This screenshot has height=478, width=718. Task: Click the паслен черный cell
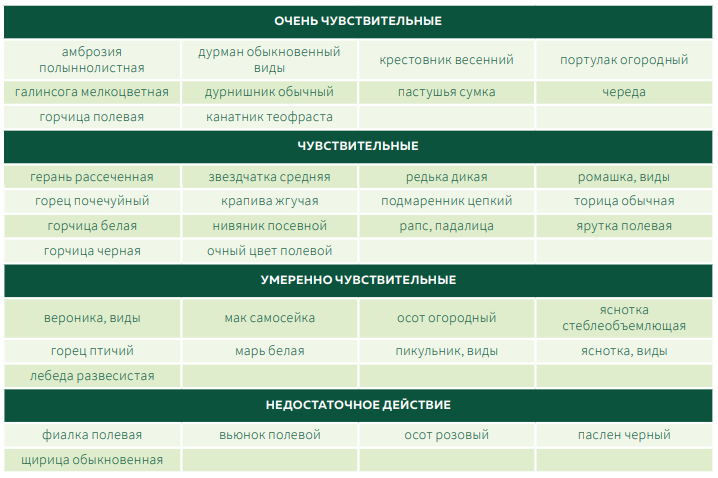(x=624, y=435)
